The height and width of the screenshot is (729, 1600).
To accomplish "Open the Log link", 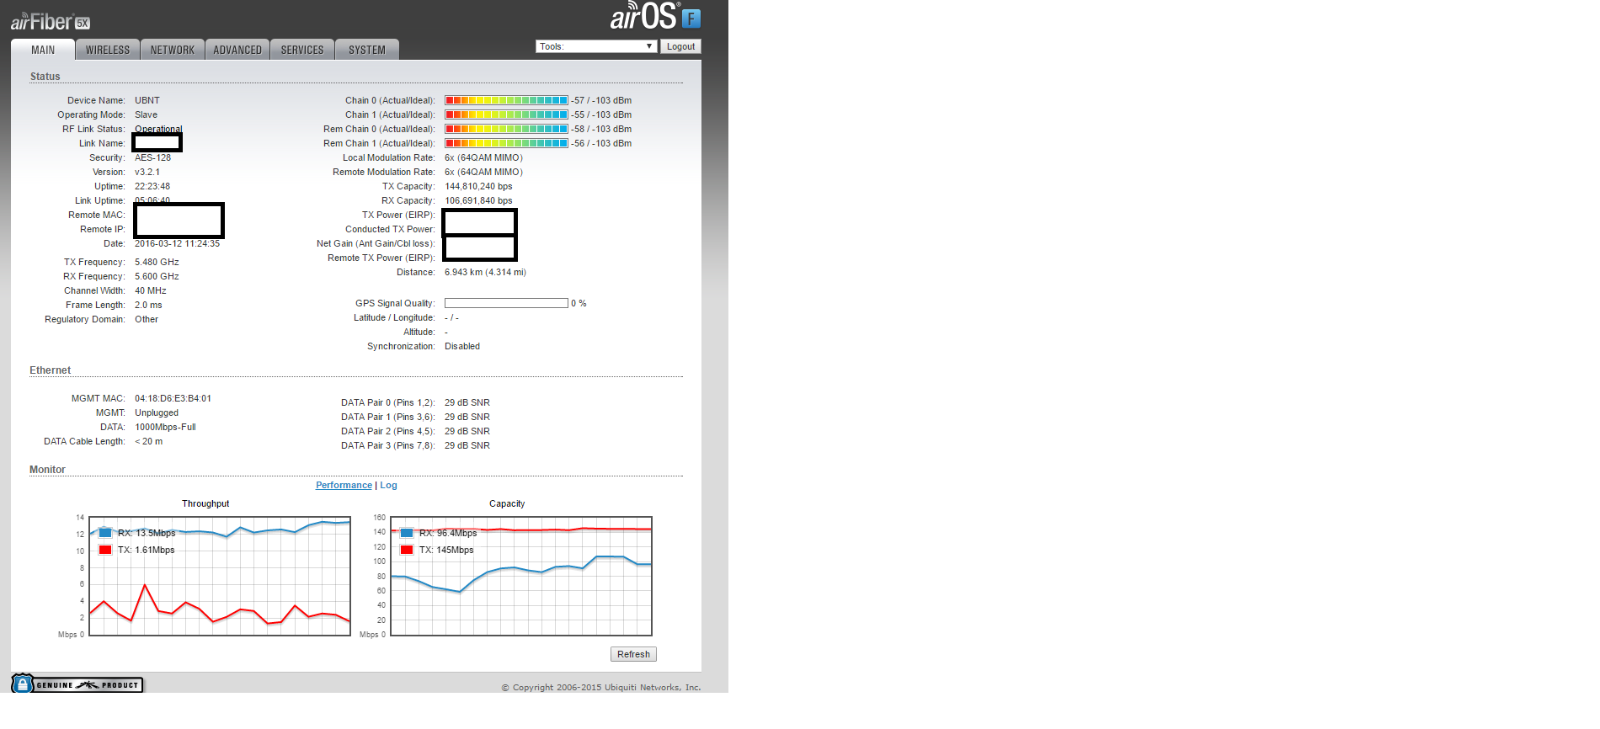I will (388, 485).
